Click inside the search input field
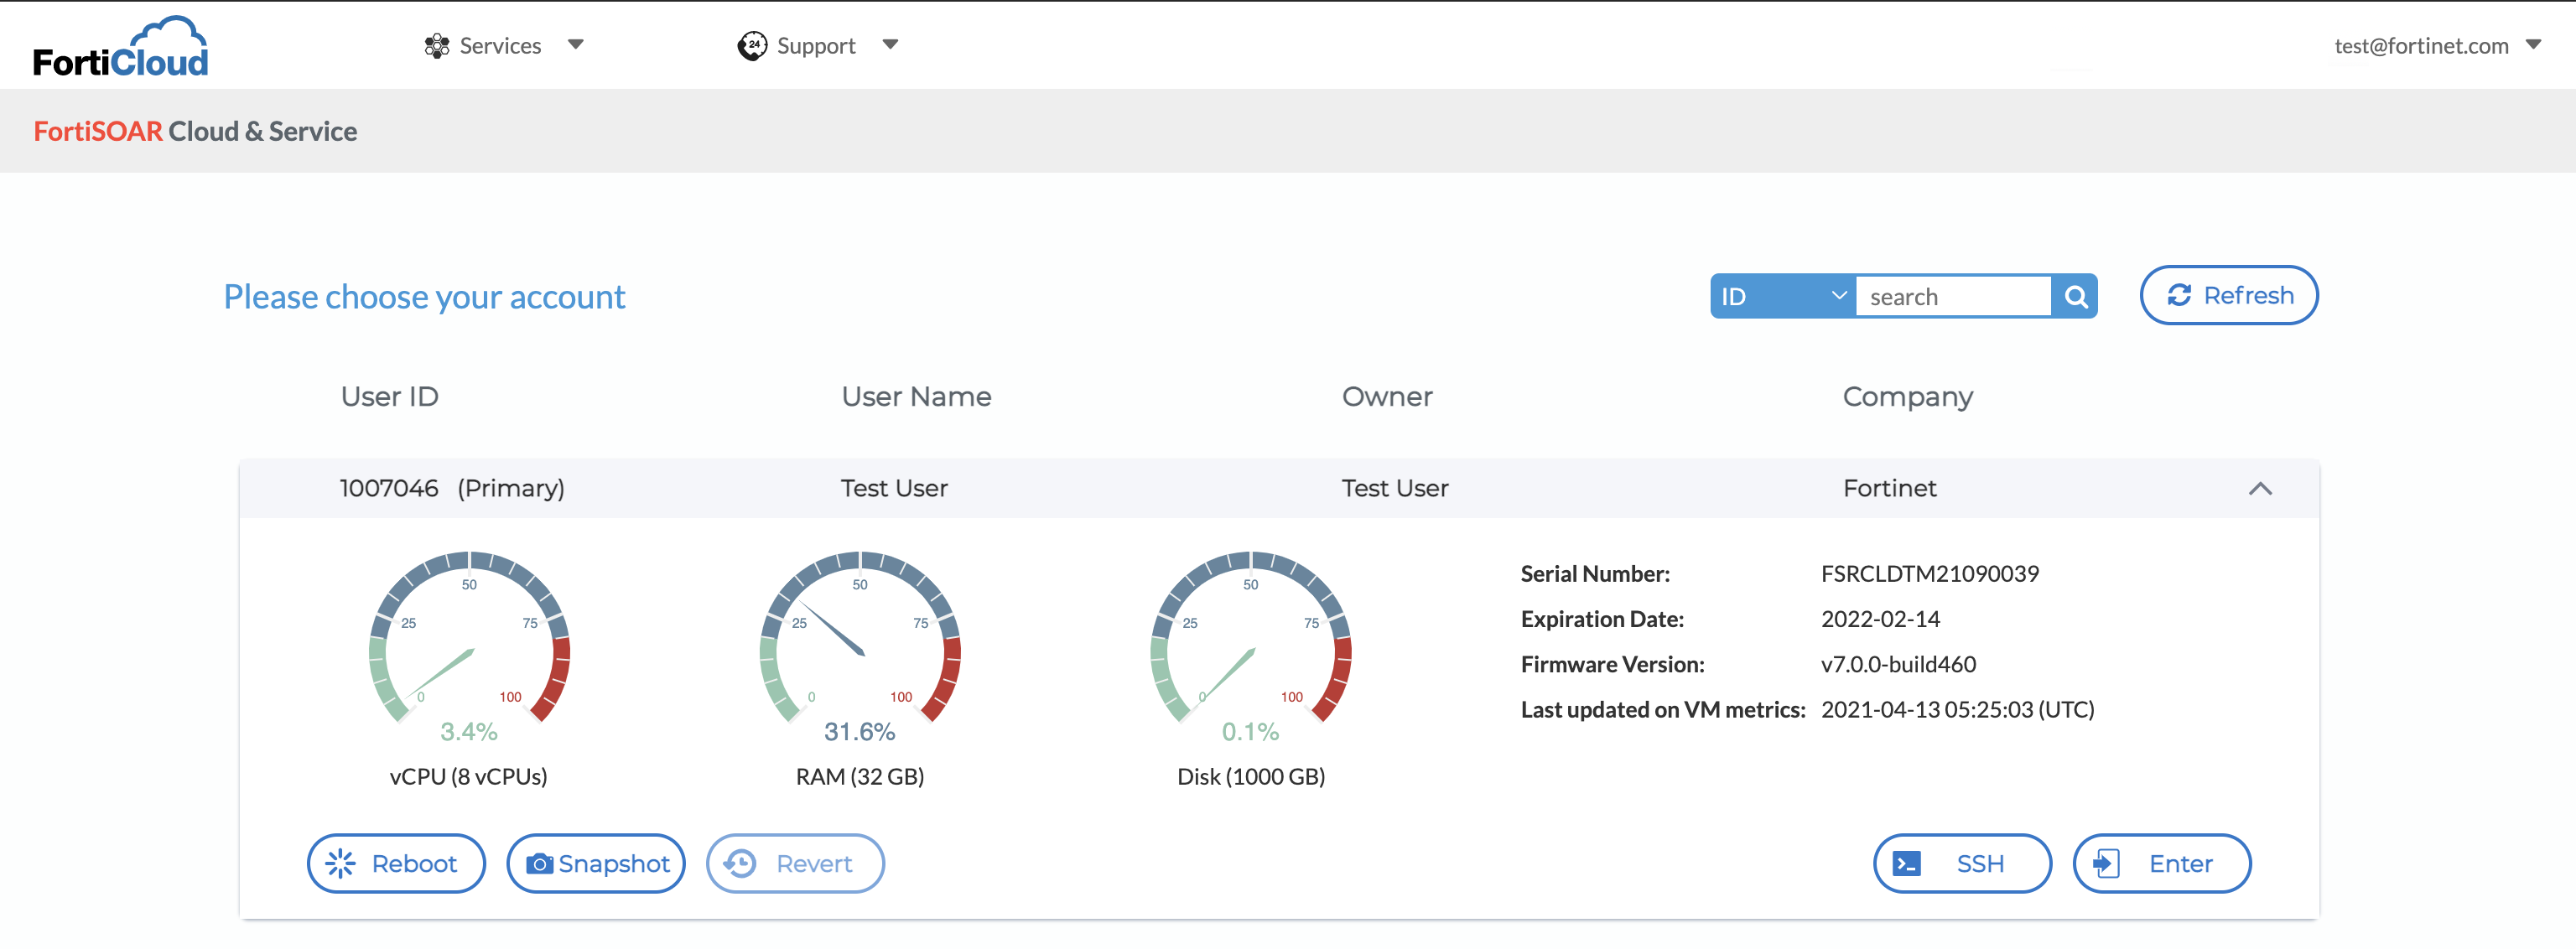 [x=1955, y=296]
